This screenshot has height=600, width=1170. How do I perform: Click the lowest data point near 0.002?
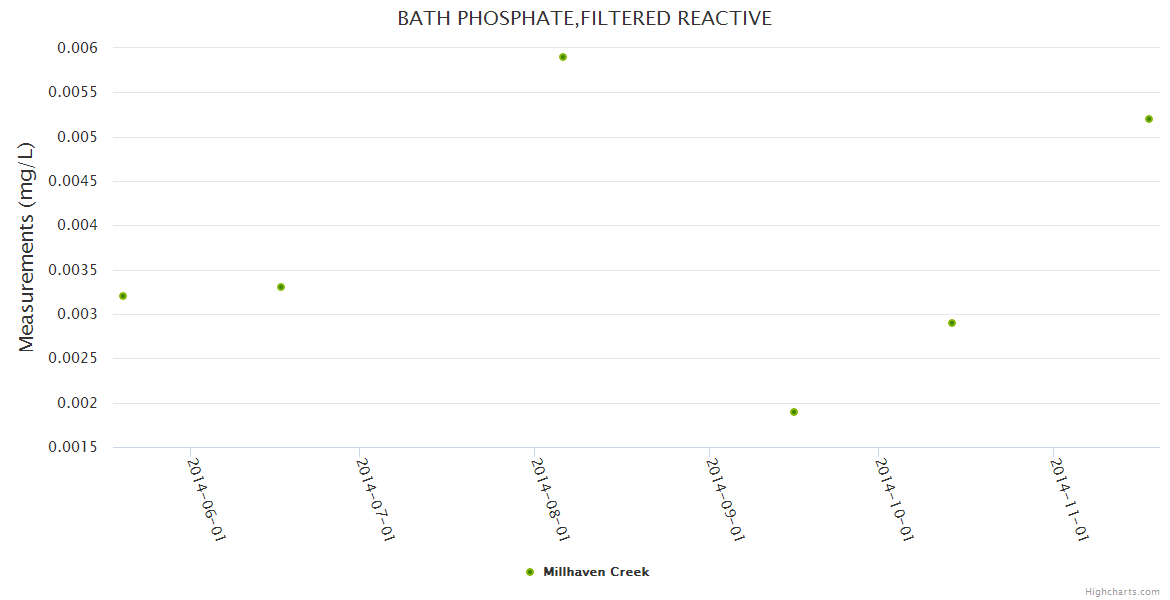tap(794, 412)
